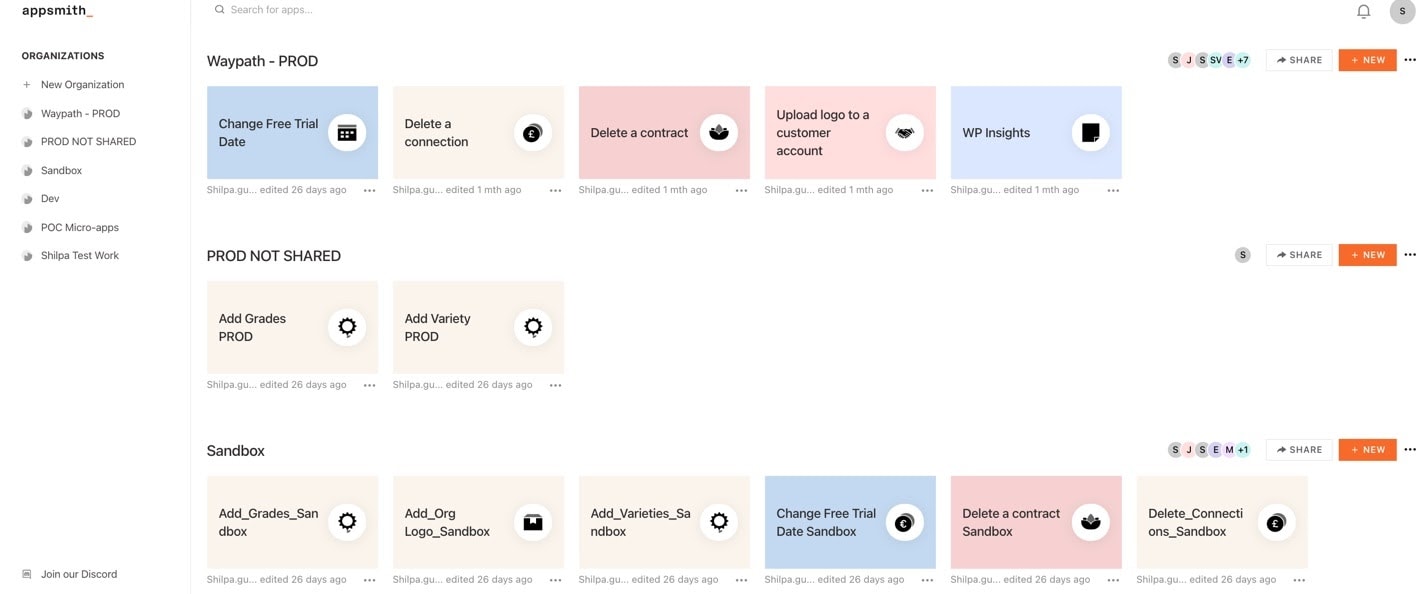Click the lotus icon on Delete a contract Sandbox
Image resolution: width=1424 pixels, height=594 pixels.
point(1090,522)
